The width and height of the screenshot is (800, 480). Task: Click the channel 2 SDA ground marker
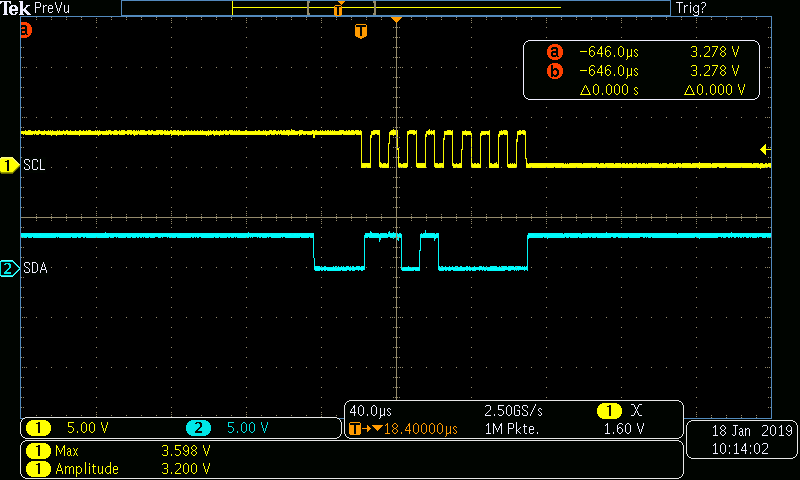click(9, 268)
